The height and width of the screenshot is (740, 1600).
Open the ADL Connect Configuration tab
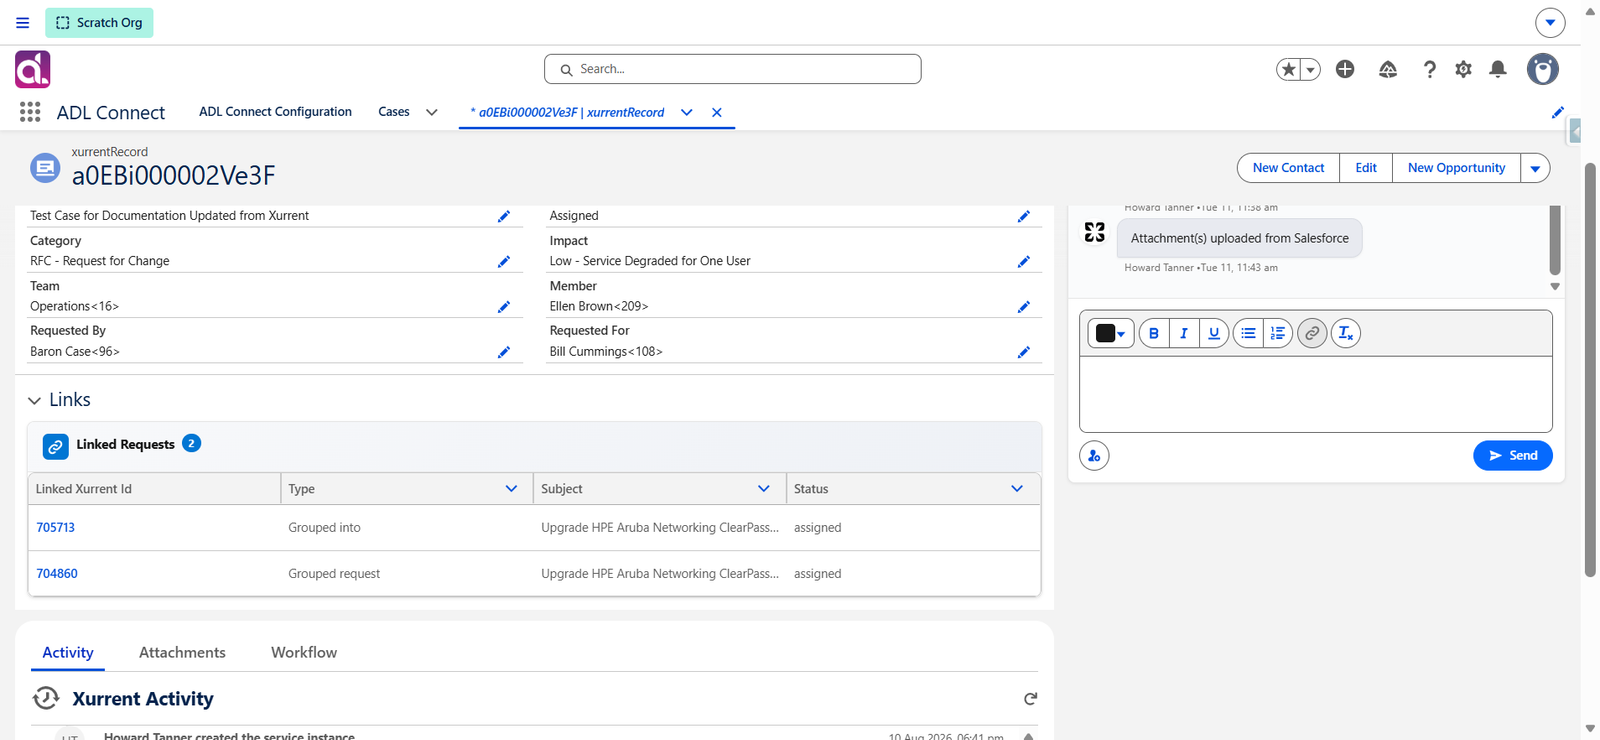[x=275, y=112]
